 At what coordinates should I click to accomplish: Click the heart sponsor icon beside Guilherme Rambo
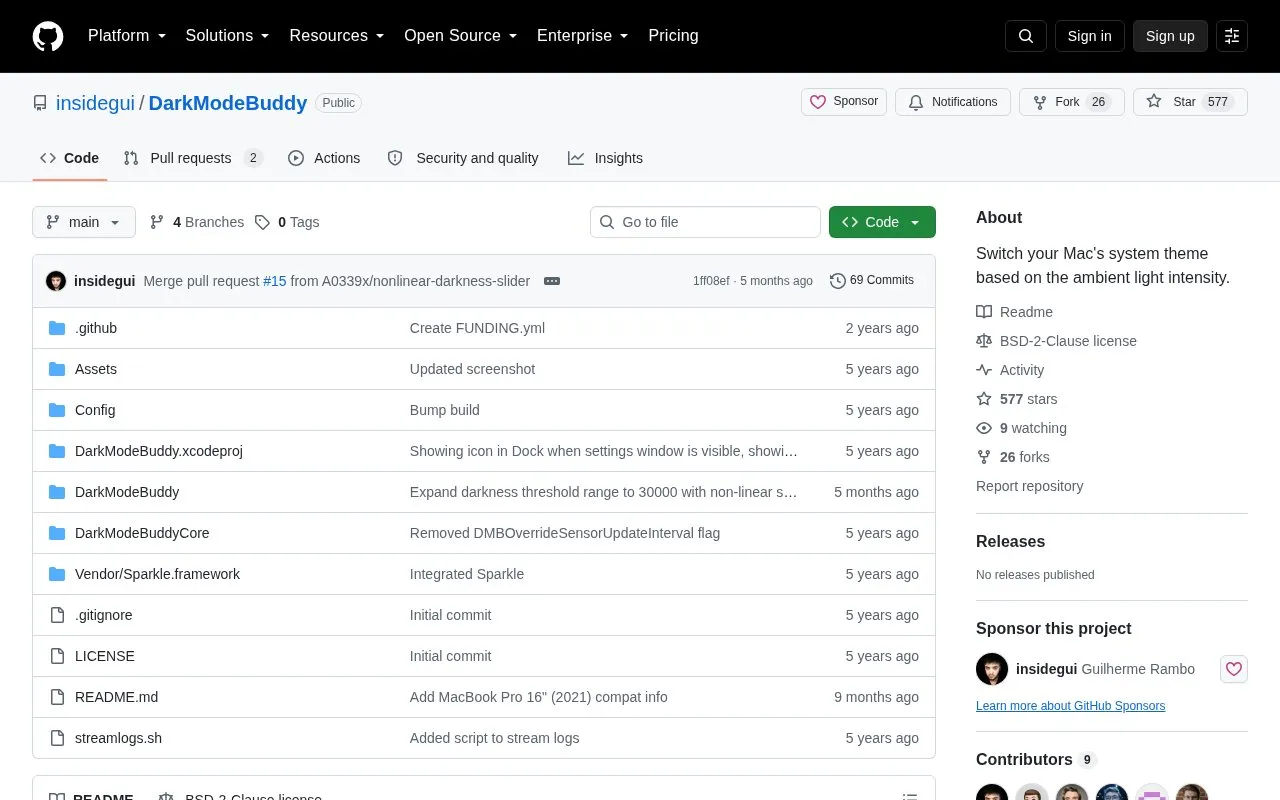1234,669
